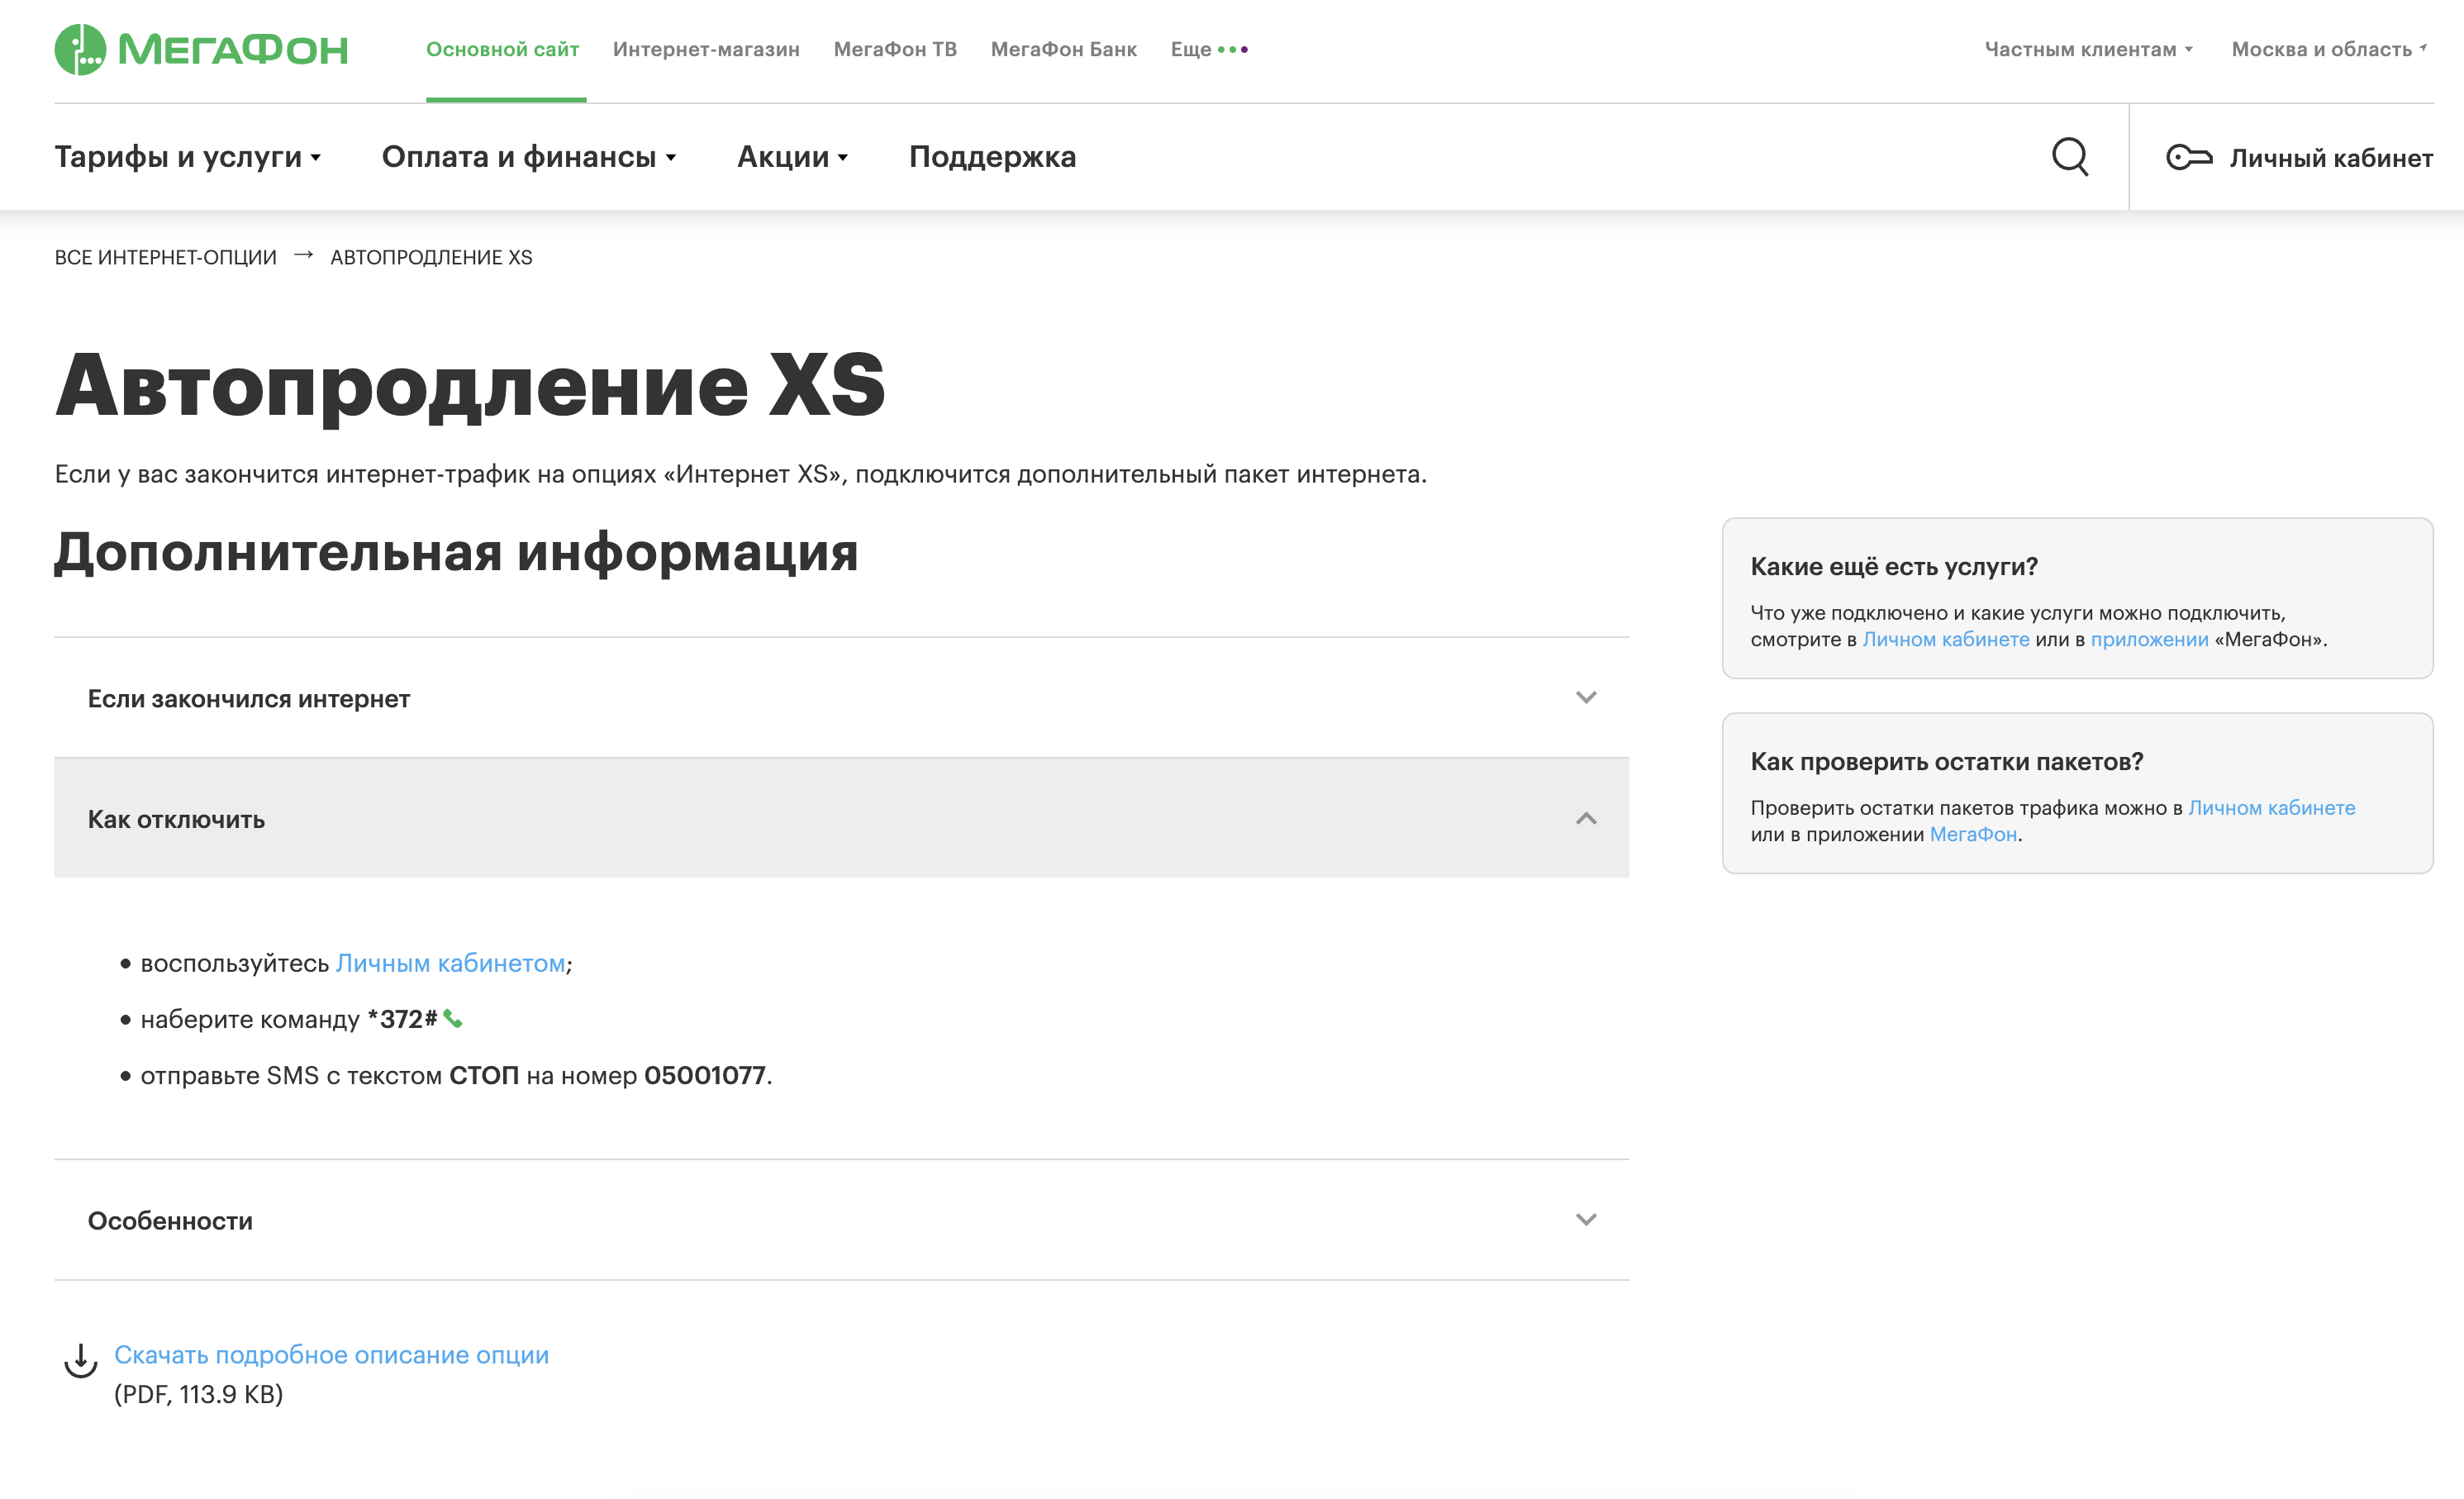Open Личном кабинете link under Какие ещё есть услуги

1945,639
